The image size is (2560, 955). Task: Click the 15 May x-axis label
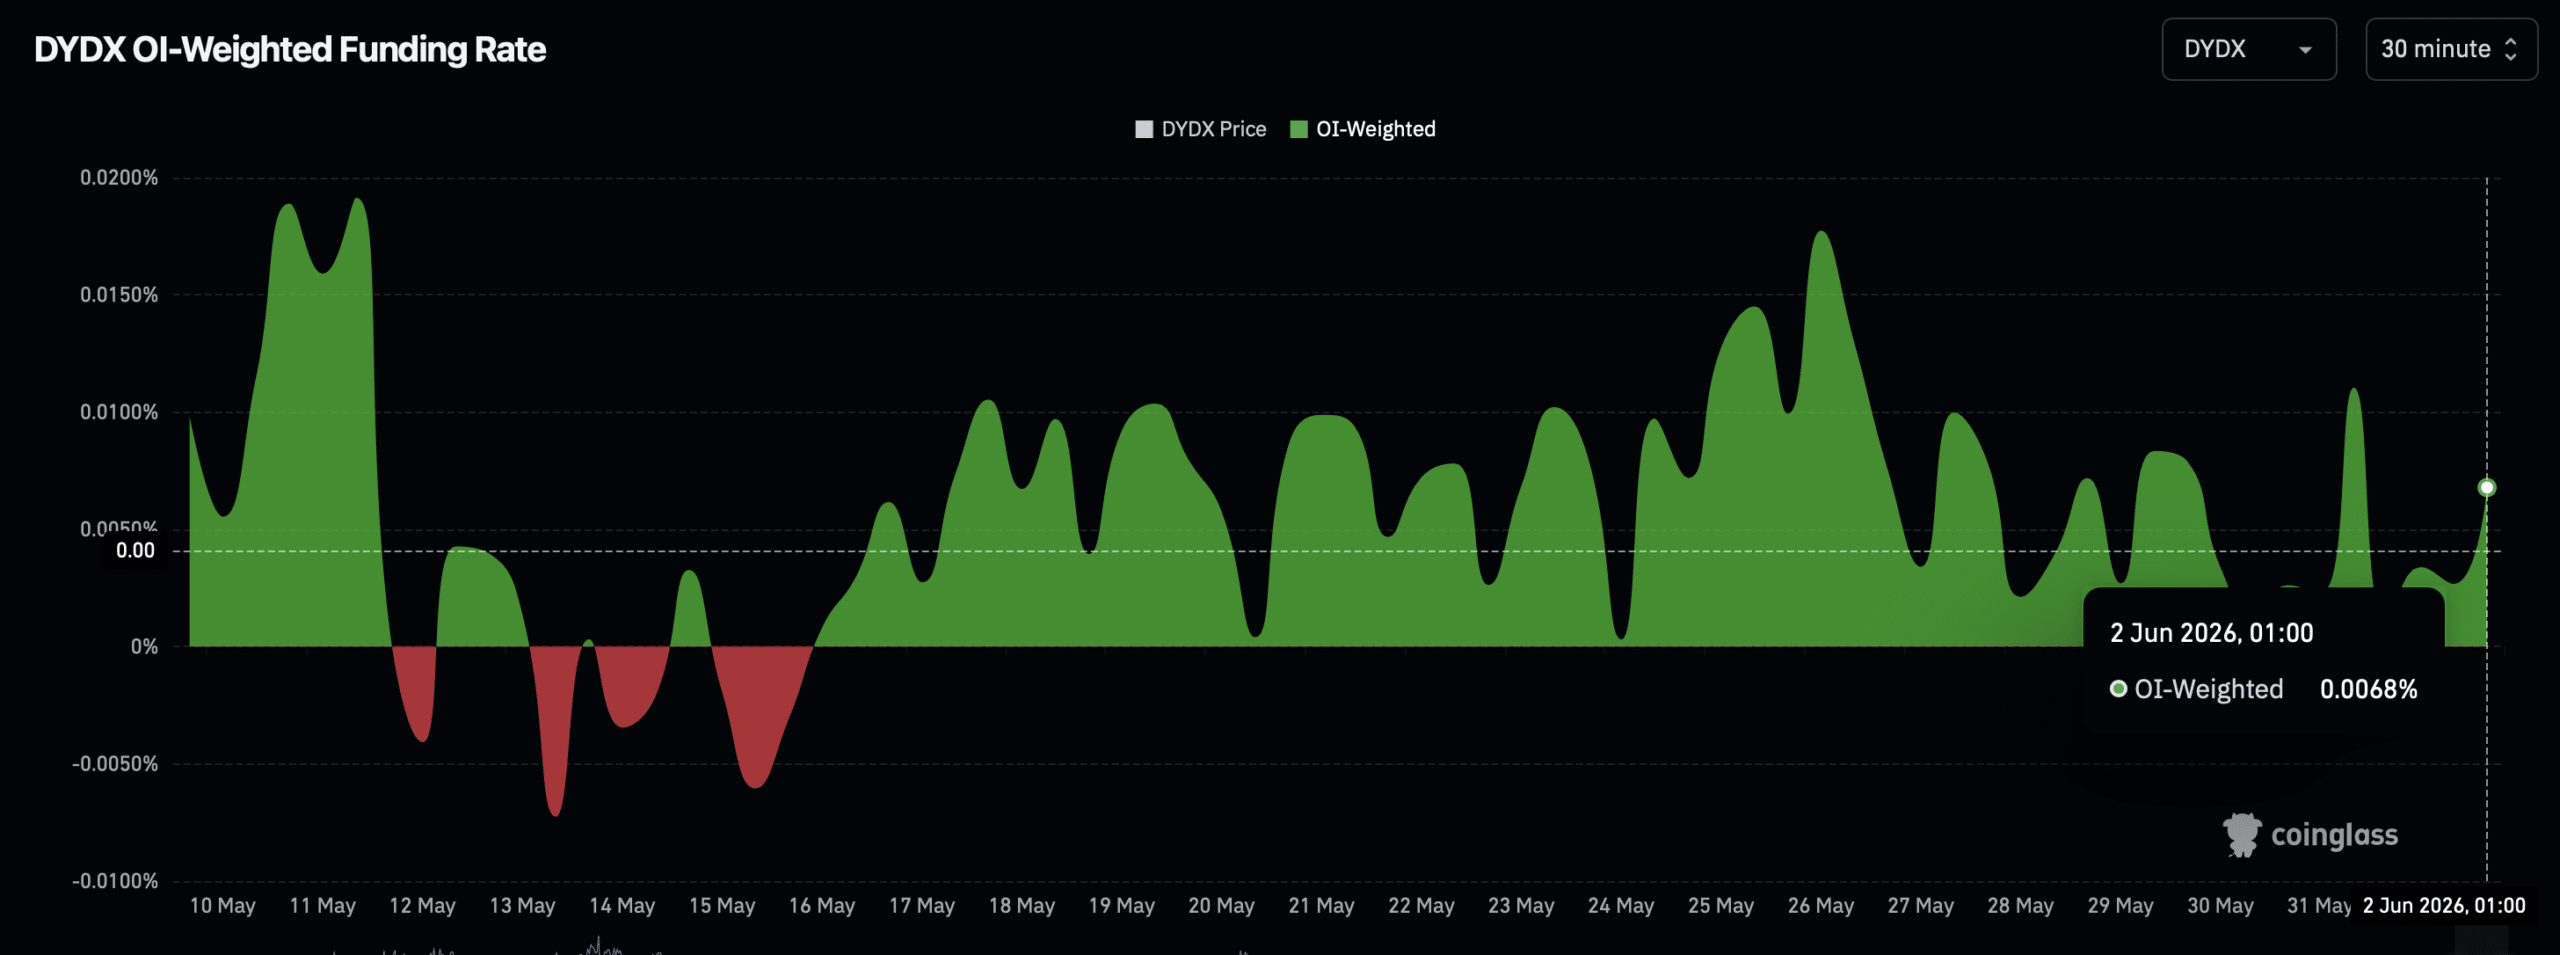coord(722,905)
